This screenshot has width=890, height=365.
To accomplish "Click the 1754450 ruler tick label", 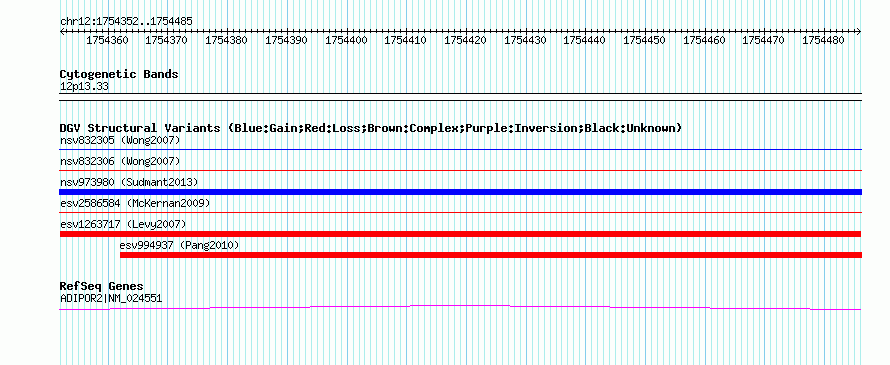I will click(645, 41).
